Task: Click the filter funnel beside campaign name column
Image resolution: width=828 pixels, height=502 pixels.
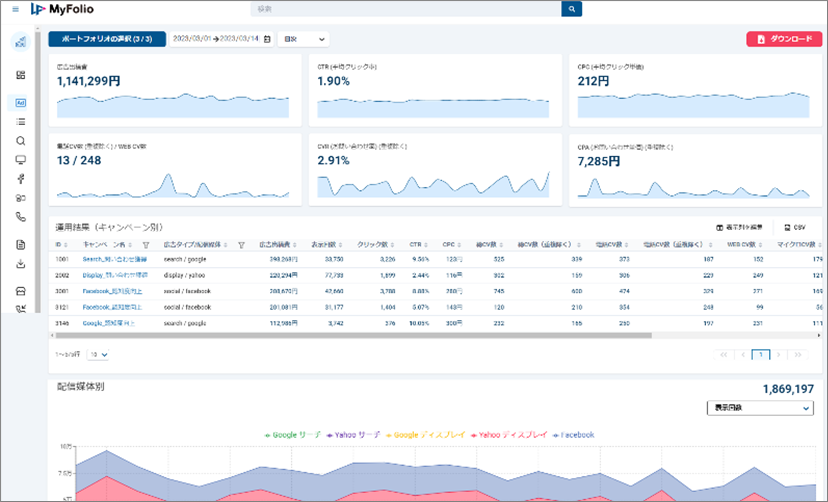Action: pyautogui.click(x=146, y=245)
